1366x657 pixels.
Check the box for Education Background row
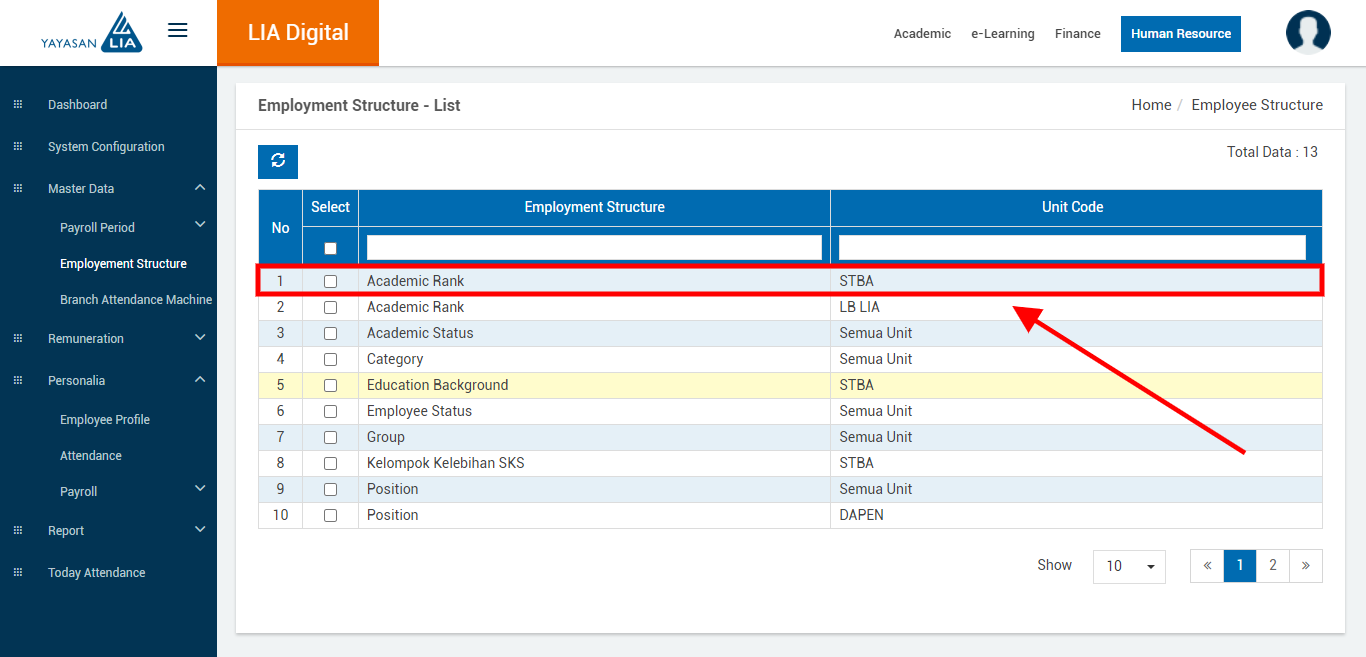(x=330, y=386)
